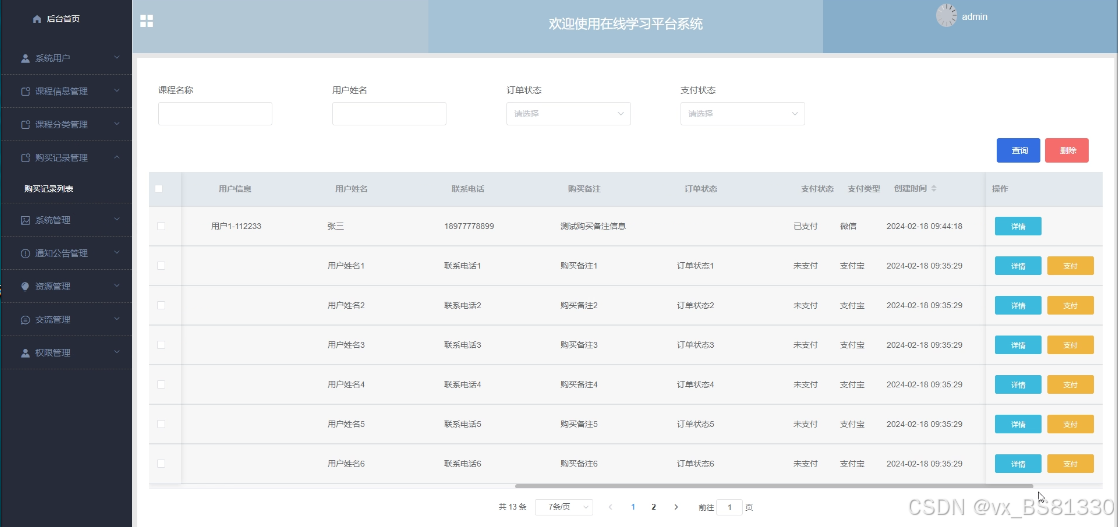Viewport: 1118px width, 527px height.
Task: Open 详情 for the 张三 row
Action: coord(1018,226)
